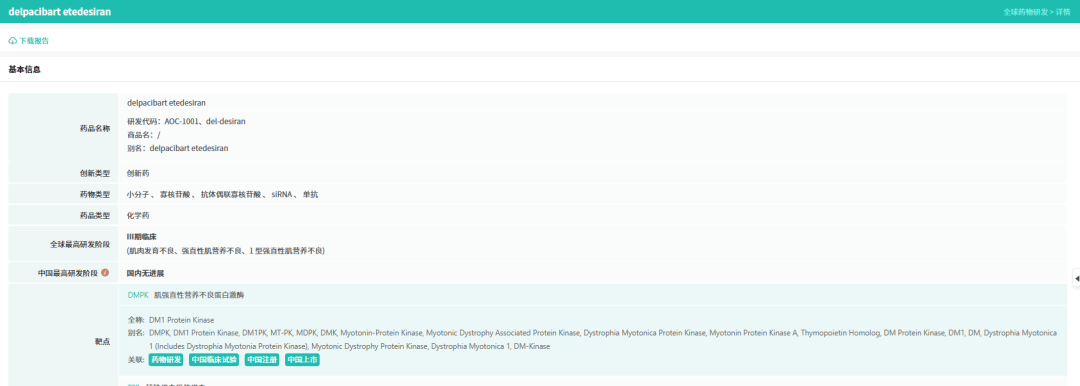The height and width of the screenshot is (386, 1080).
Task: Click the delpacibart etedesiran header title
Action: pyautogui.click(x=59, y=12)
